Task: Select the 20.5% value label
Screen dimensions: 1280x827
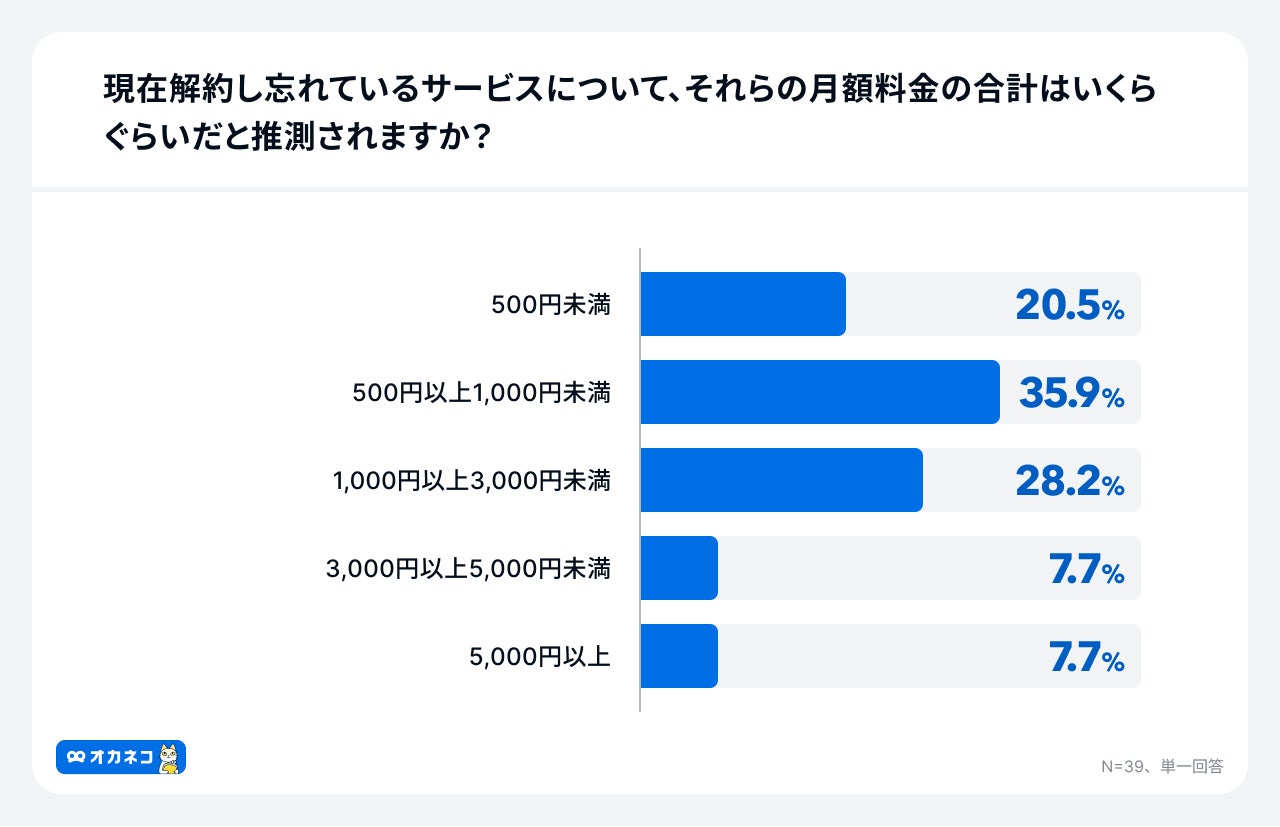Action: click(1069, 306)
